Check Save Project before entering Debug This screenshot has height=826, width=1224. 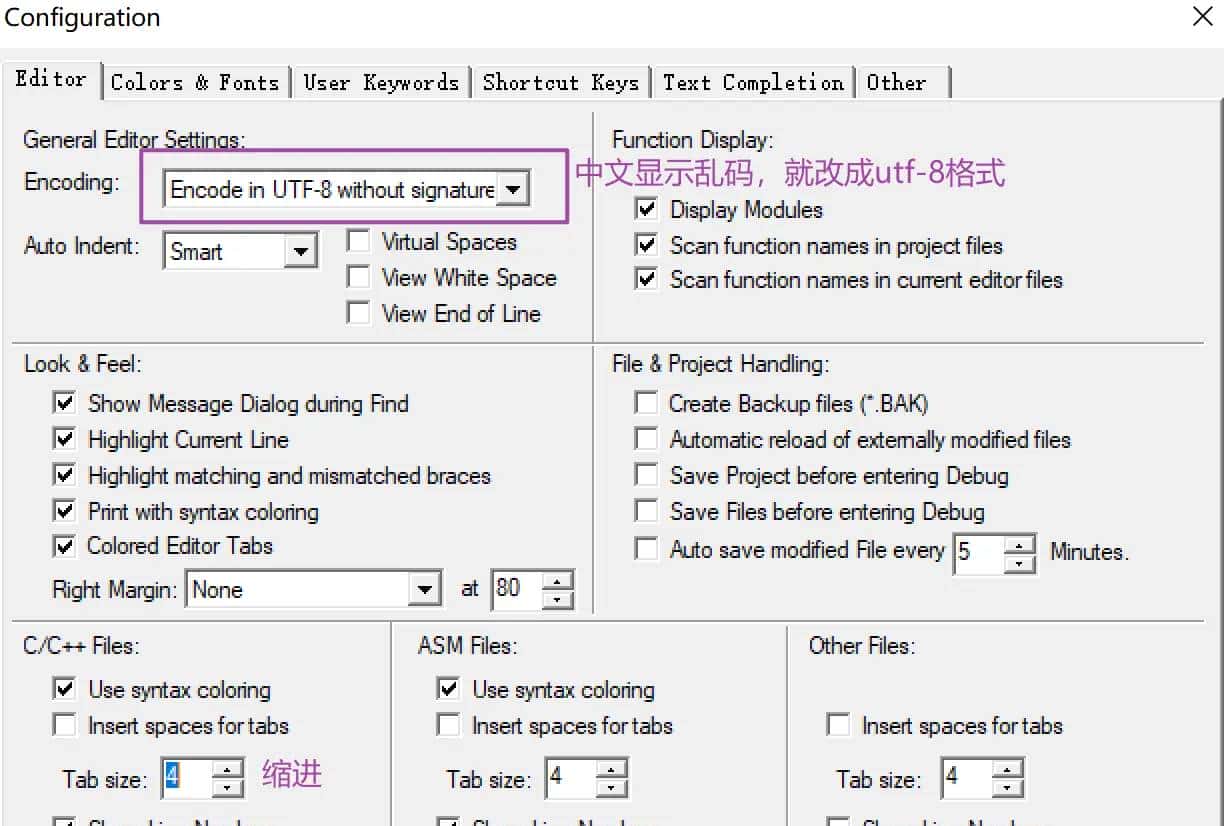[x=645, y=475]
